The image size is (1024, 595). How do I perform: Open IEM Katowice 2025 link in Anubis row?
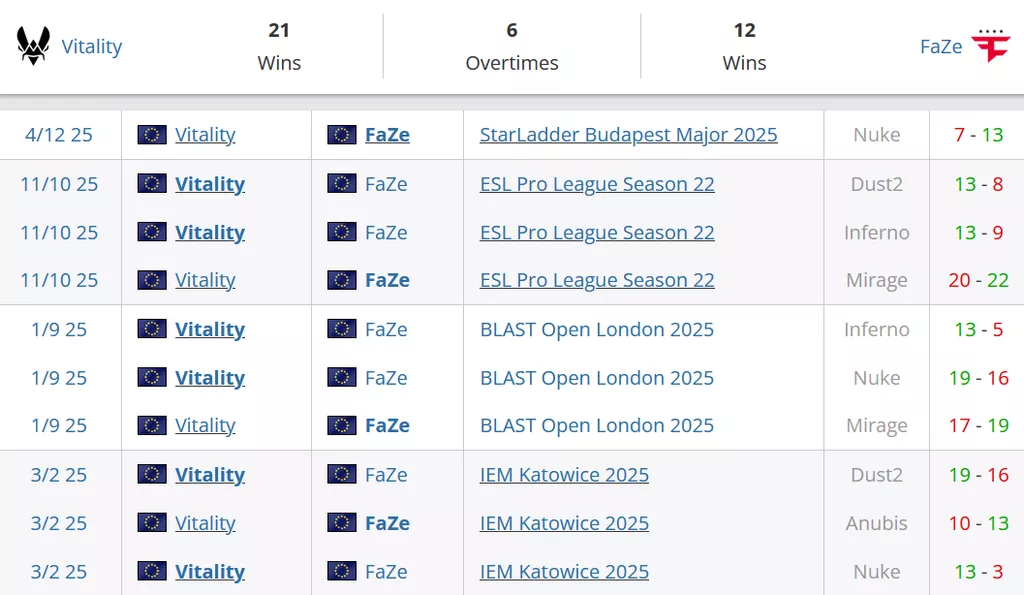(x=564, y=523)
